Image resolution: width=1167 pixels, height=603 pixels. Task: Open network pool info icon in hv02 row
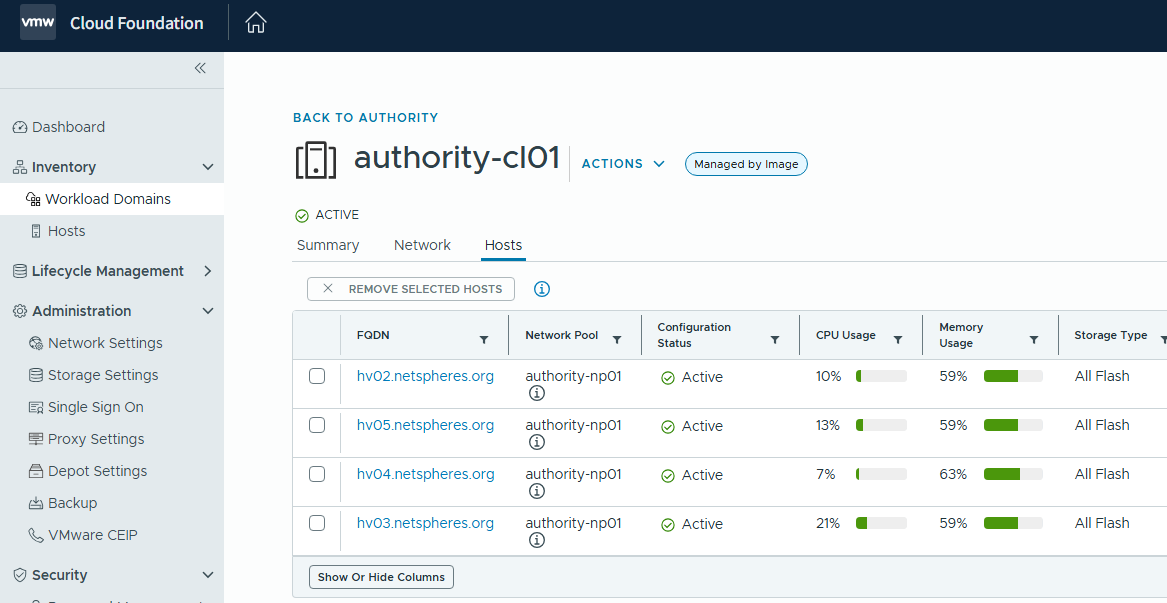pos(536,393)
